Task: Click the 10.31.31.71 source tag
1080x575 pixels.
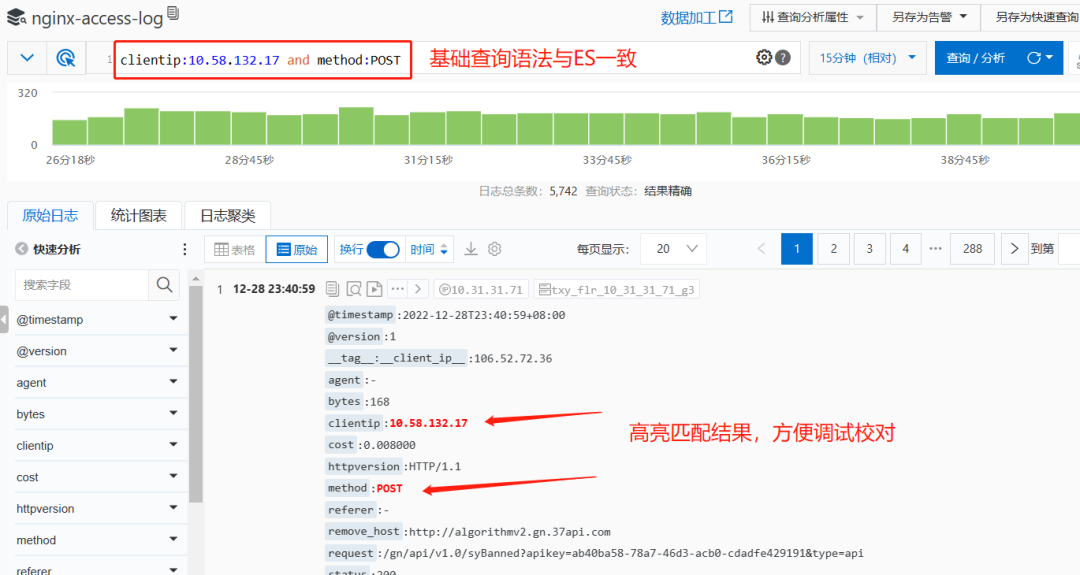Action: 481,290
